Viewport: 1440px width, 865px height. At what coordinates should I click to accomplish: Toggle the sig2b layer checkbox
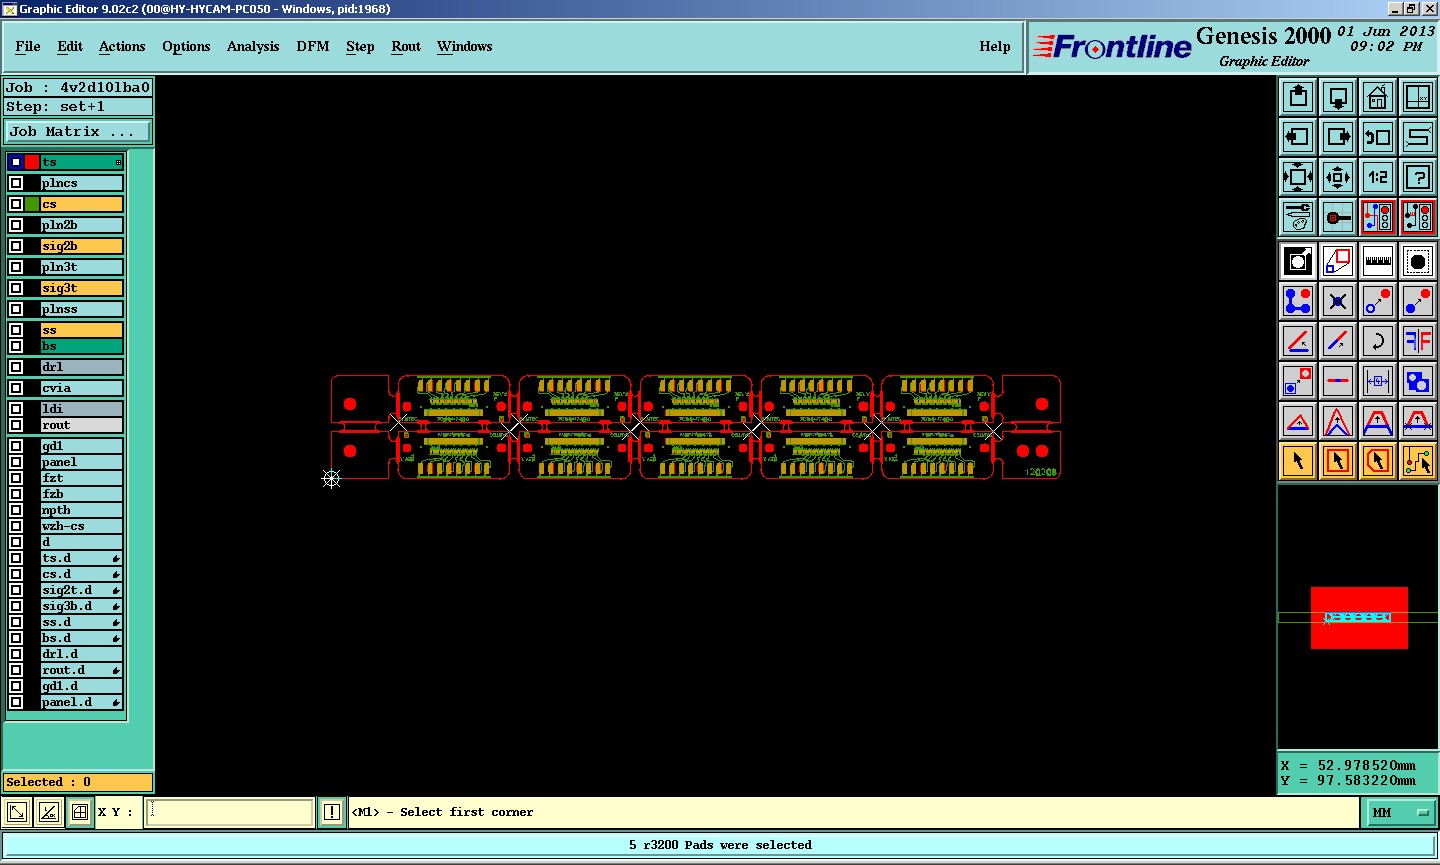click(16, 246)
